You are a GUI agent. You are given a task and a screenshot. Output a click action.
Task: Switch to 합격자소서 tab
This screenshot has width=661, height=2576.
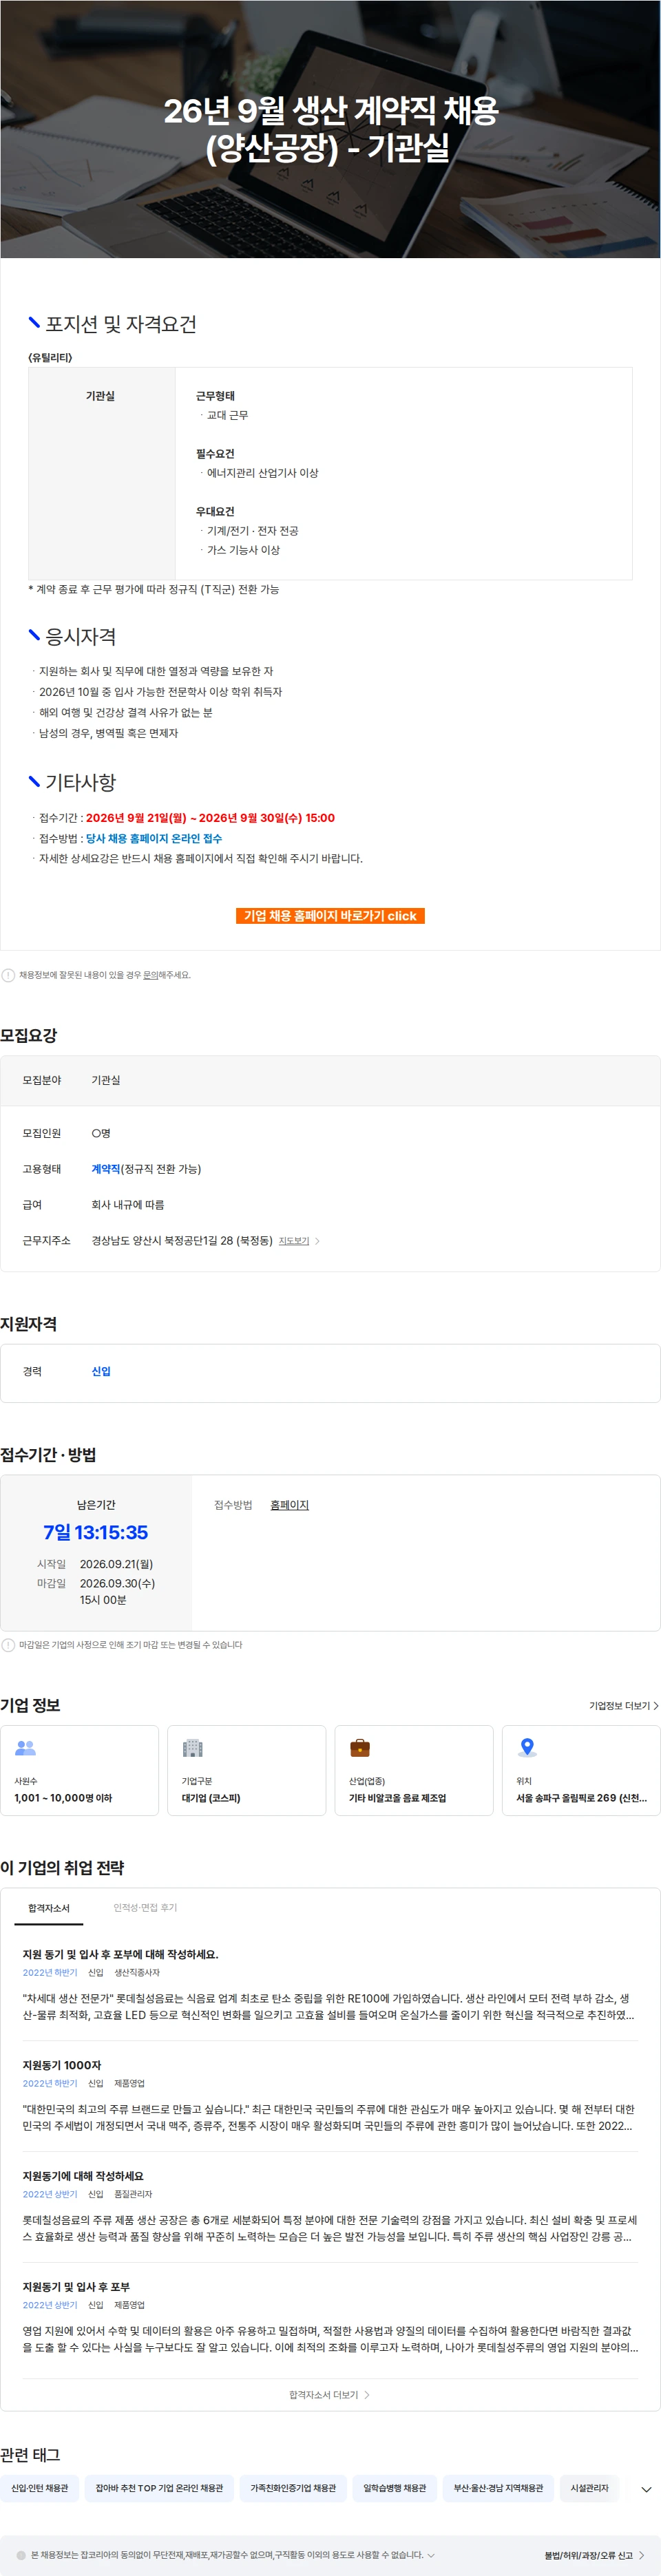tap(49, 1908)
